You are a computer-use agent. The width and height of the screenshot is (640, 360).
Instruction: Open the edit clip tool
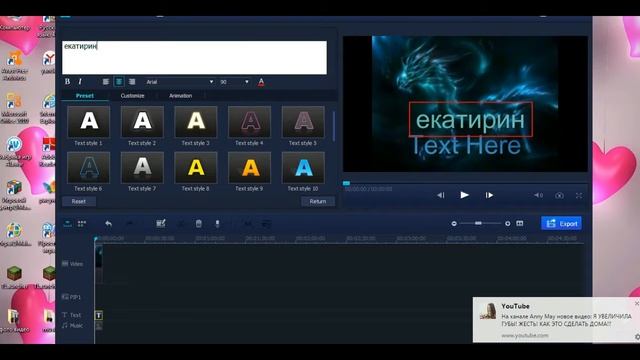coord(161,224)
